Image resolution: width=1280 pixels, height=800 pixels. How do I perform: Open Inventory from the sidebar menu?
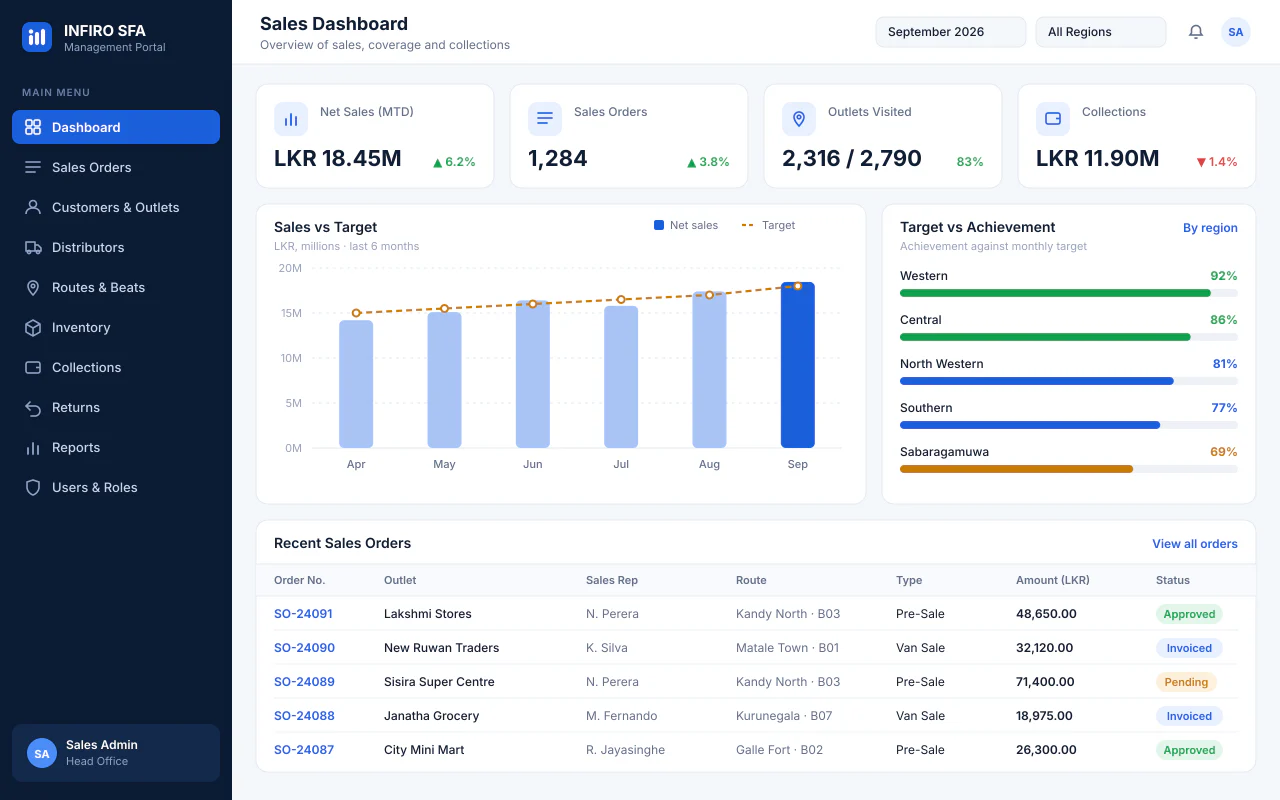(x=116, y=327)
